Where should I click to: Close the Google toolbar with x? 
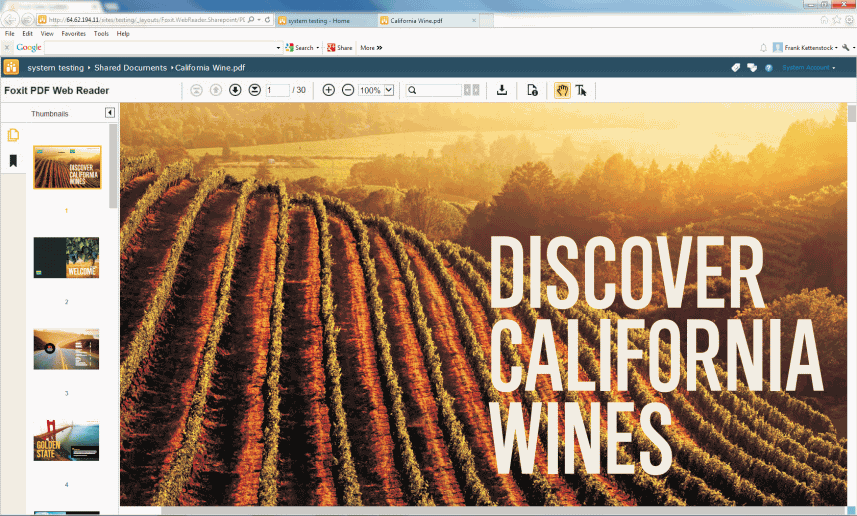click(x=7, y=48)
